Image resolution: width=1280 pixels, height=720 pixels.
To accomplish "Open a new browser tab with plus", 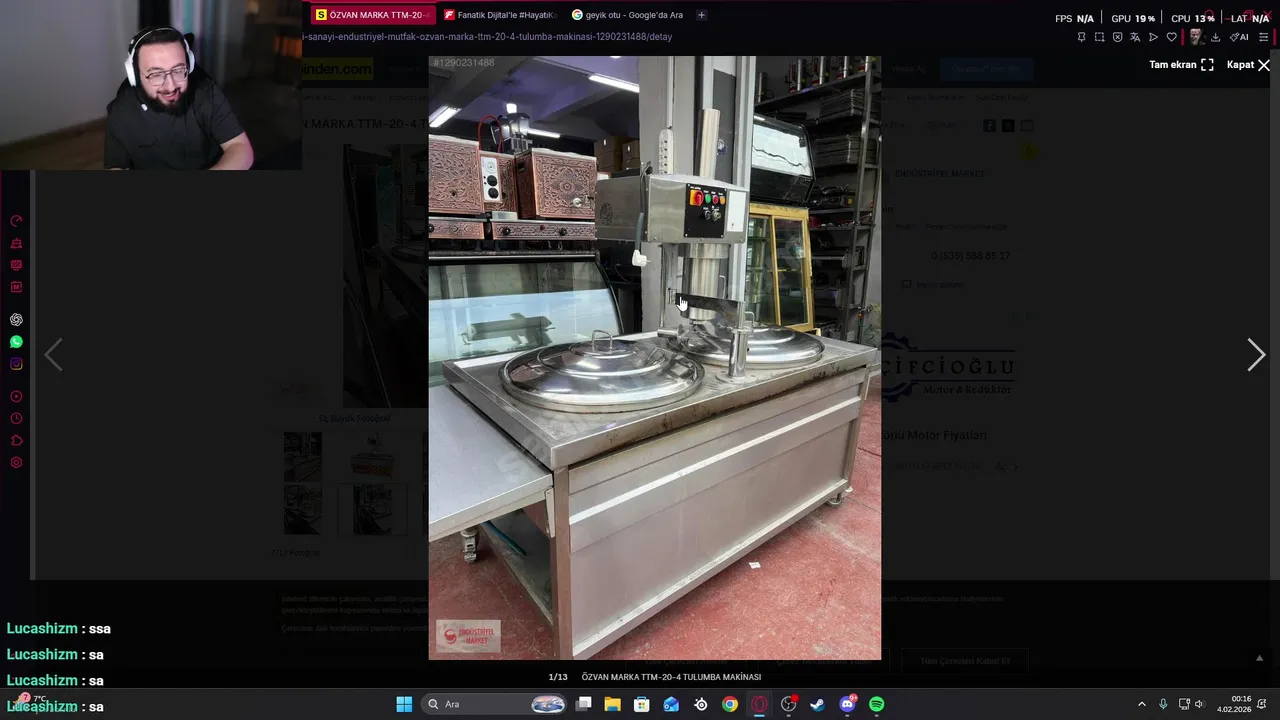I will click(701, 15).
